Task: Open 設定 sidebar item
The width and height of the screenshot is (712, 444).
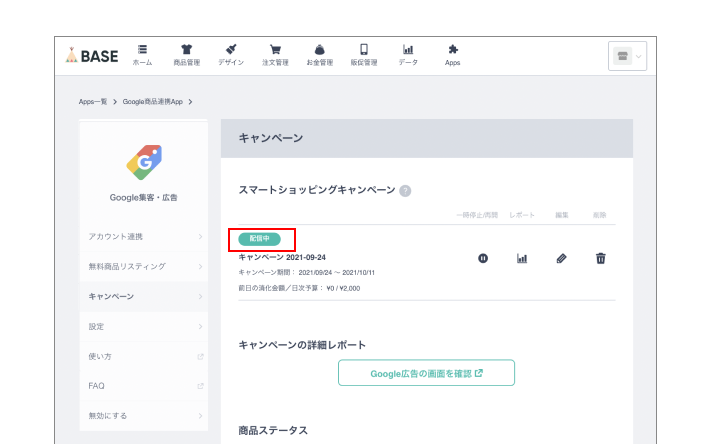Action: [x=143, y=326]
